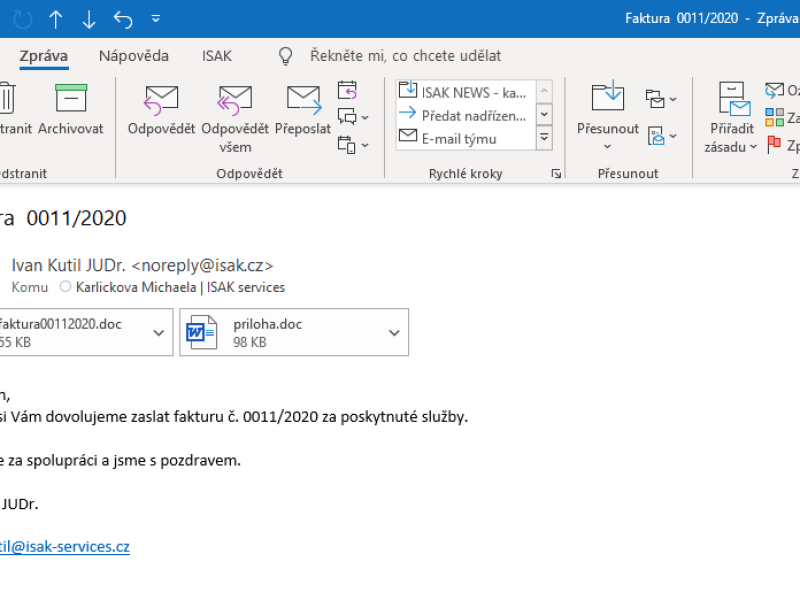Viewport: 800px width, 600px height.
Task: Open the Nápověda tab
Action: pos(134,56)
